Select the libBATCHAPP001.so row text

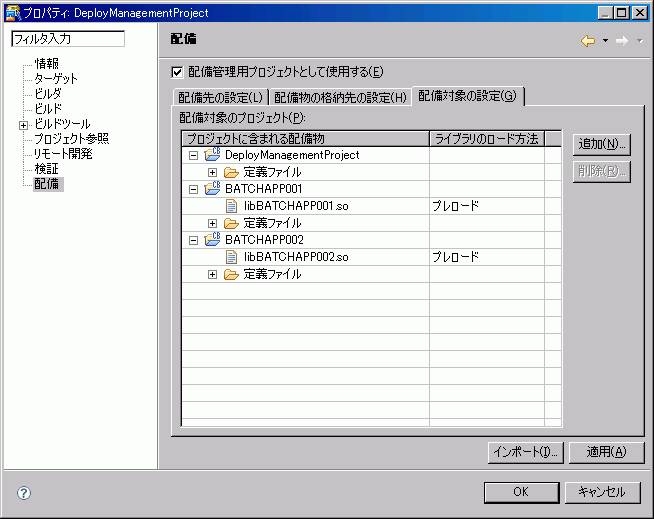coord(296,206)
